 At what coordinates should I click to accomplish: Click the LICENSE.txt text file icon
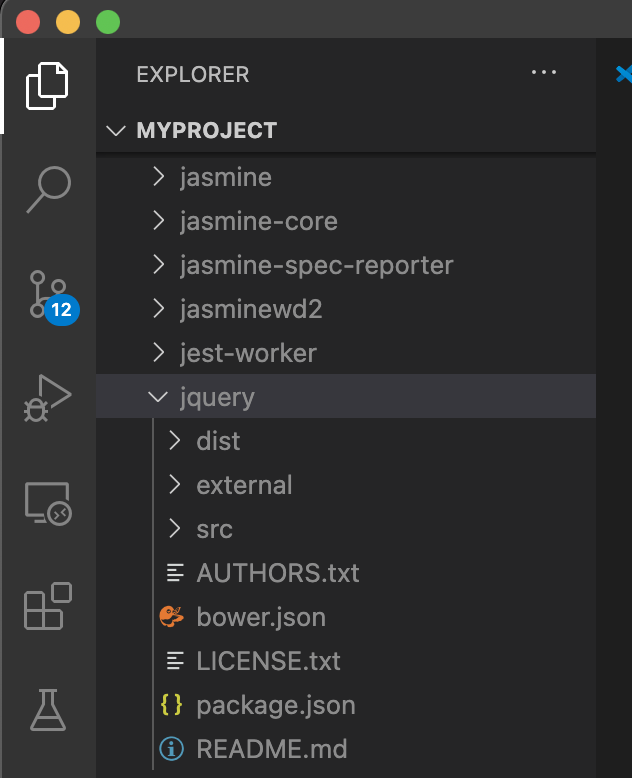point(175,660)
